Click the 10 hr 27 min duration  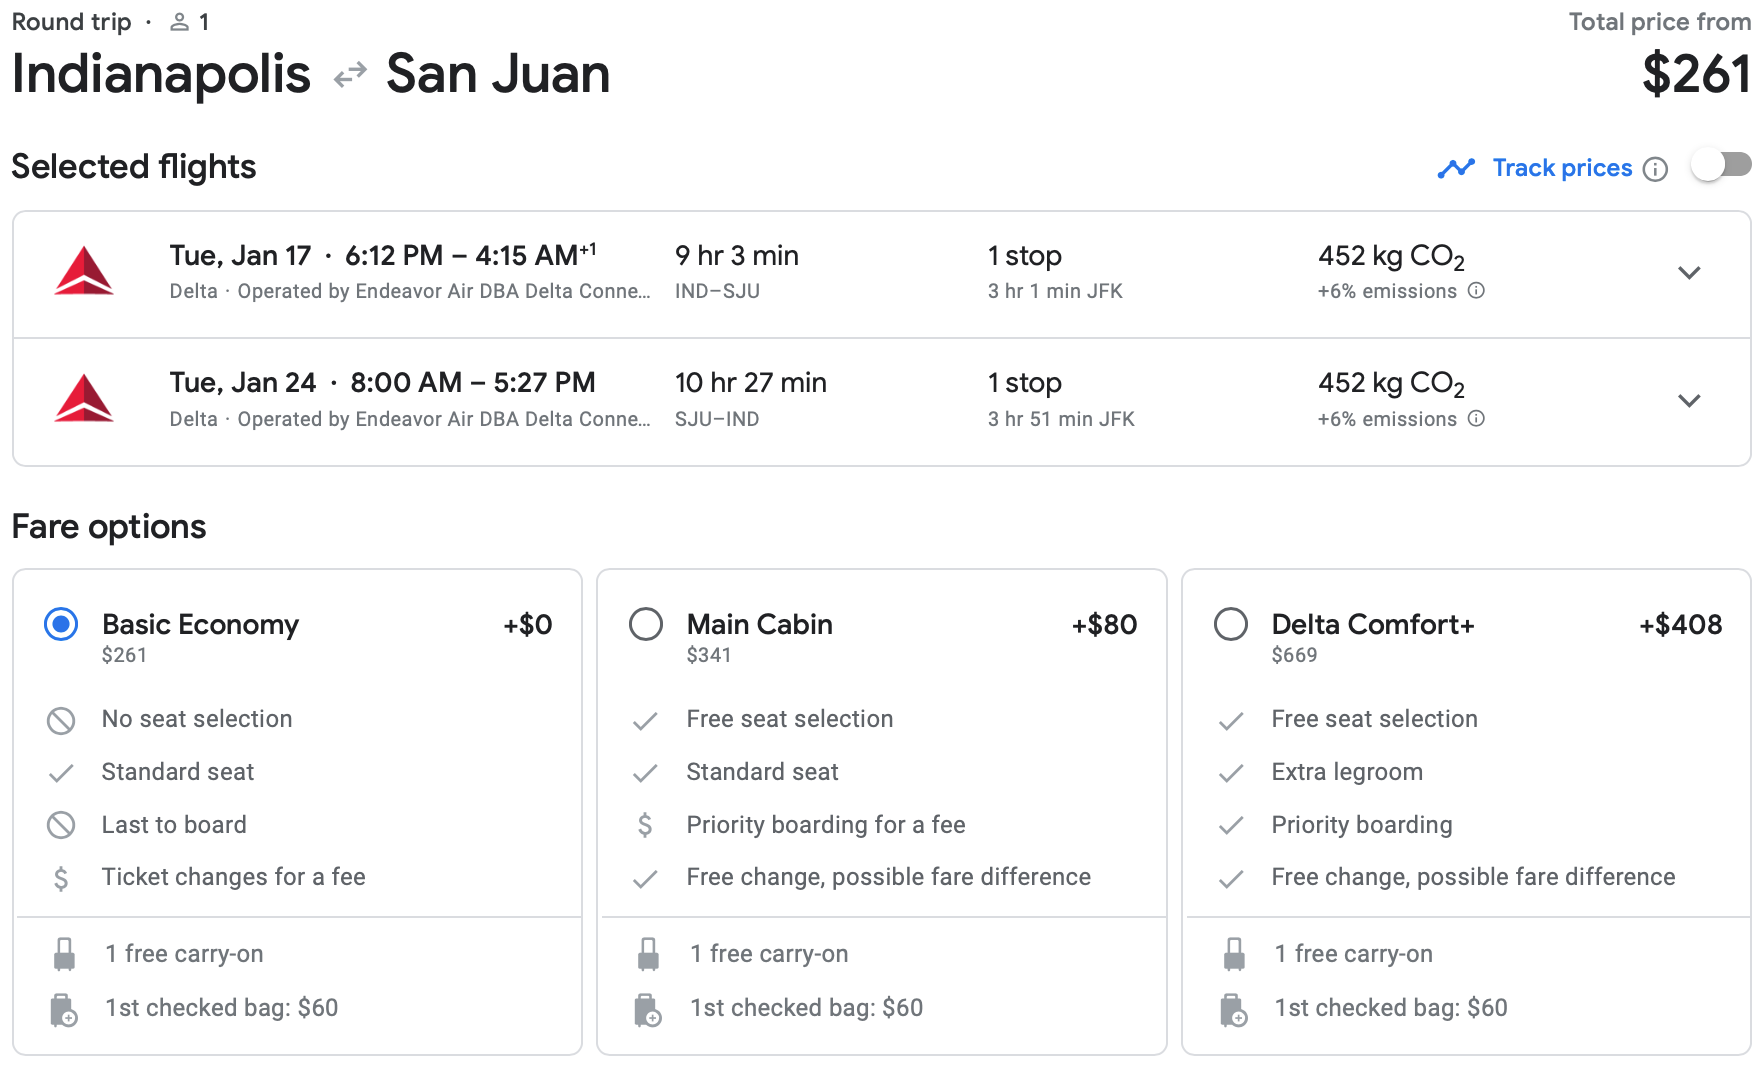(x=751, y=383)
